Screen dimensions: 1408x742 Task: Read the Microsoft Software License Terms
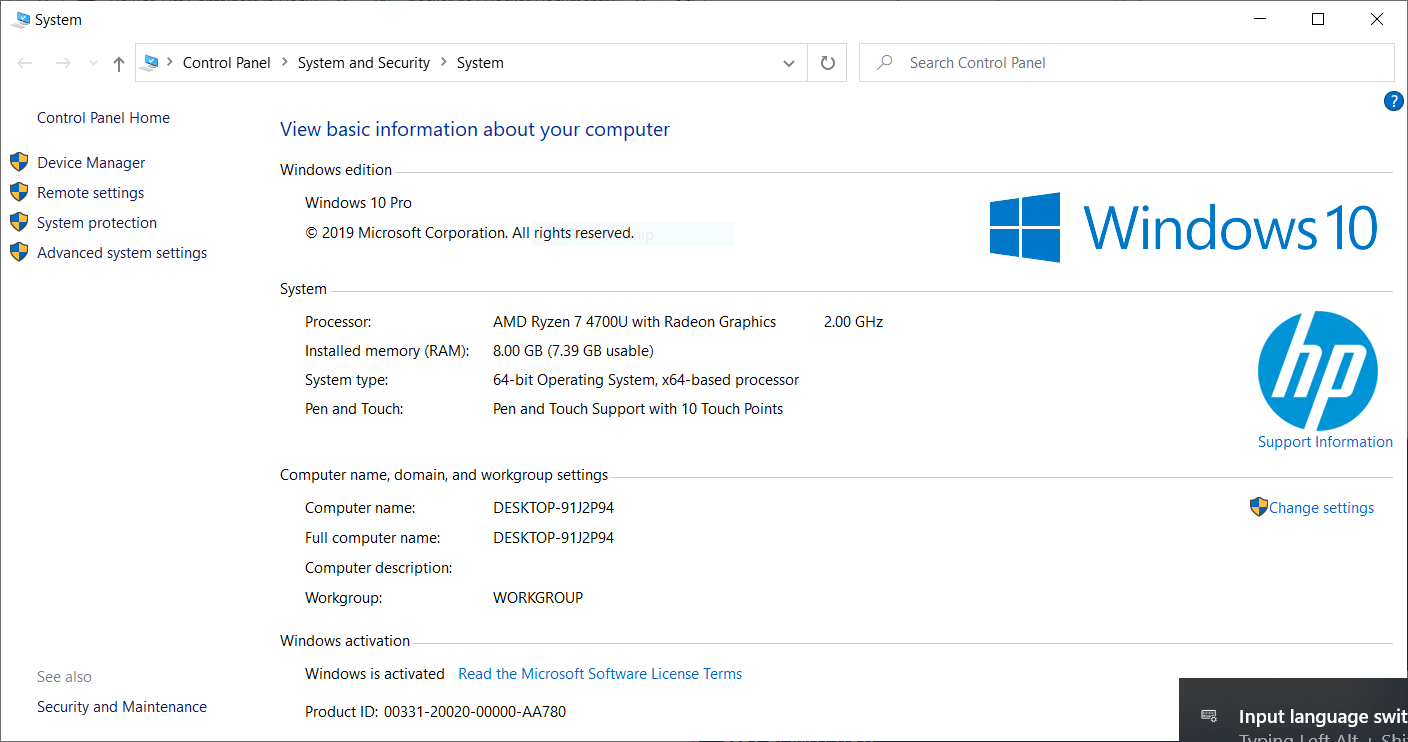coord(600,673)
